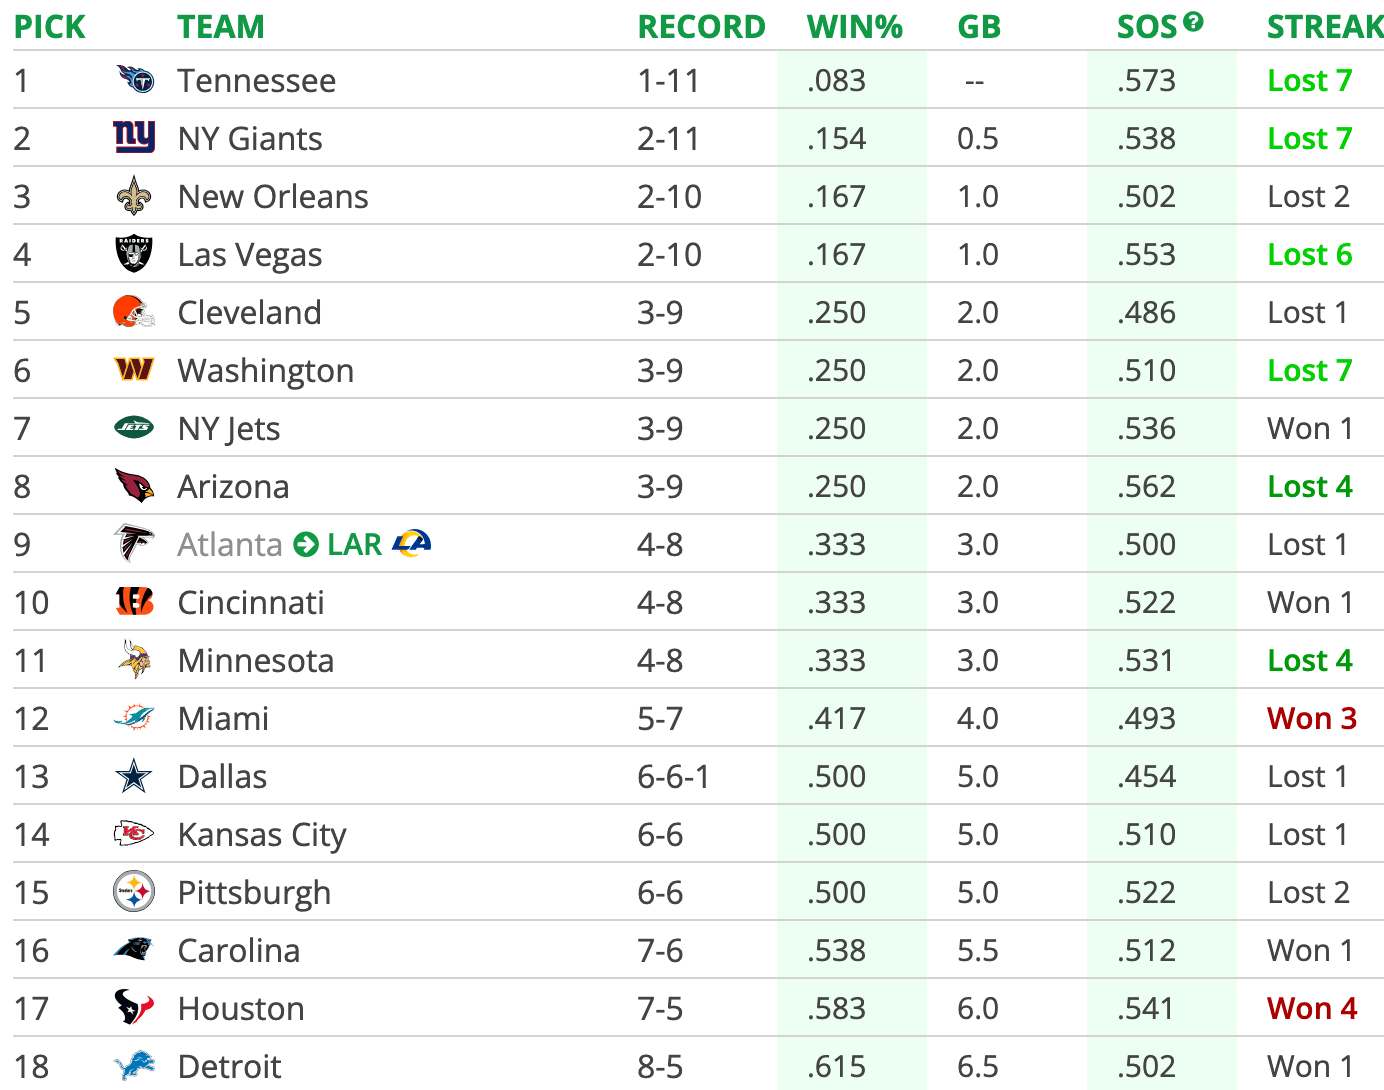The height and width of the screenshot is (1090, 1384).
Task: Click the Washington Commanders W logo
Action: click(x=134, y=370)
